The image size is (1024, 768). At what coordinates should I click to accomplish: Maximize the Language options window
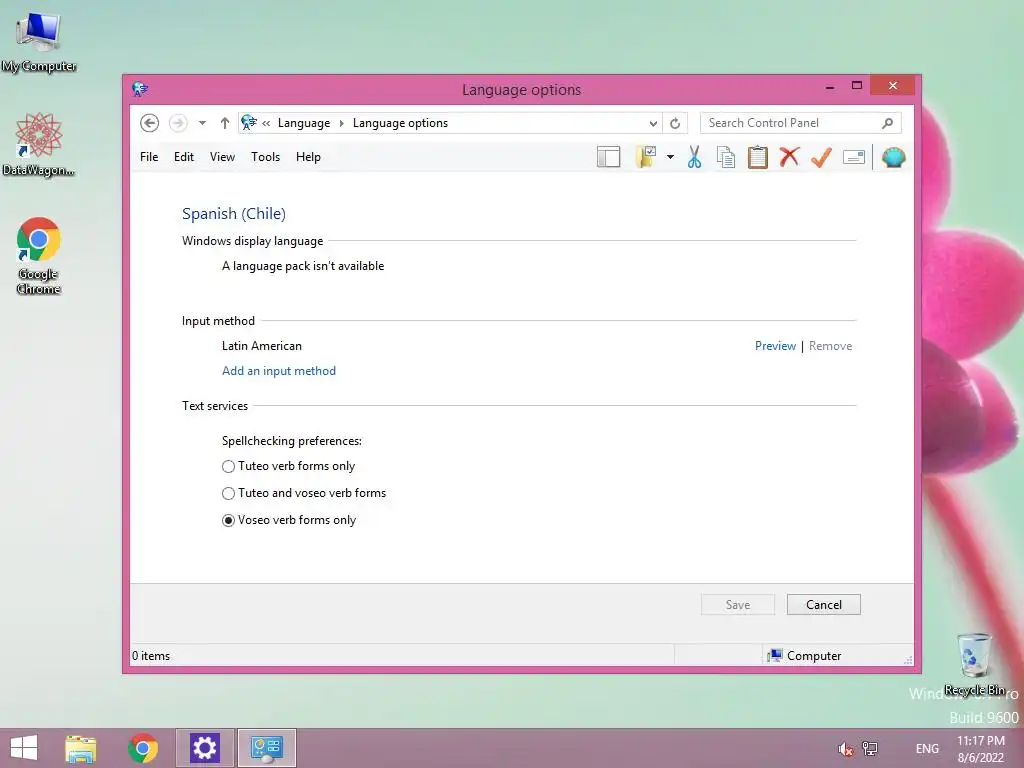coord(857,86)
